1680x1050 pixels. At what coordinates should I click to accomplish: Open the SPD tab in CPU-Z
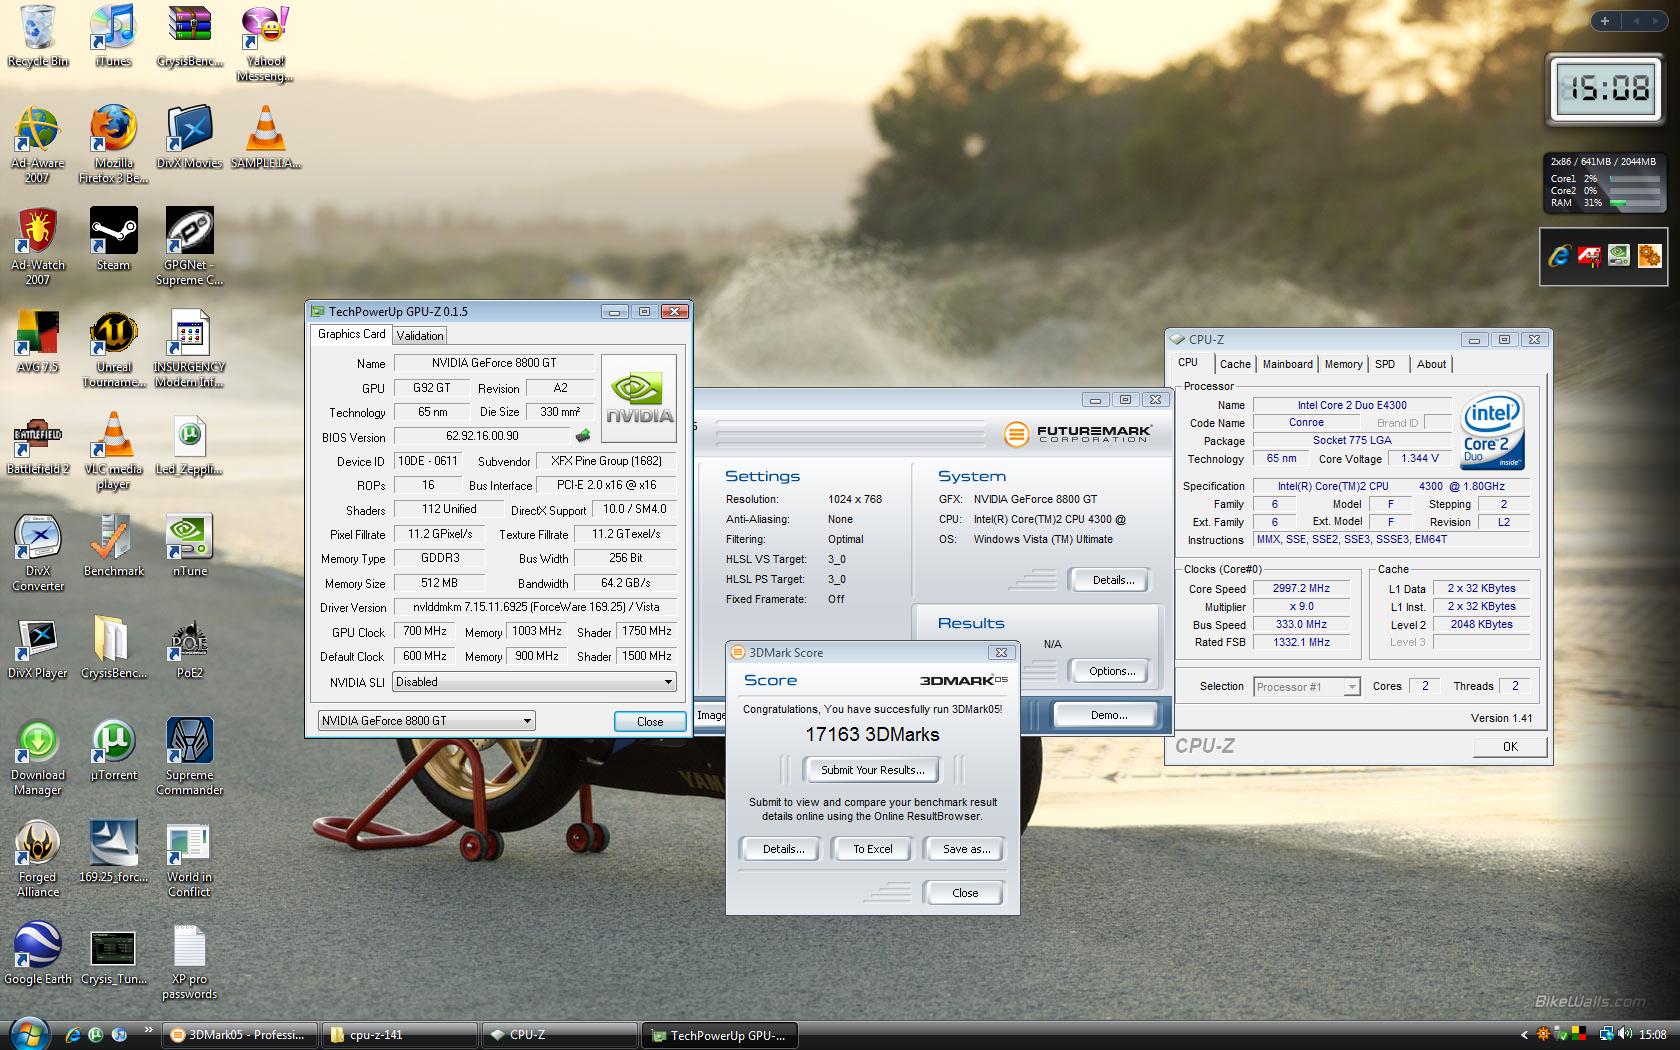pos(1385,364)
